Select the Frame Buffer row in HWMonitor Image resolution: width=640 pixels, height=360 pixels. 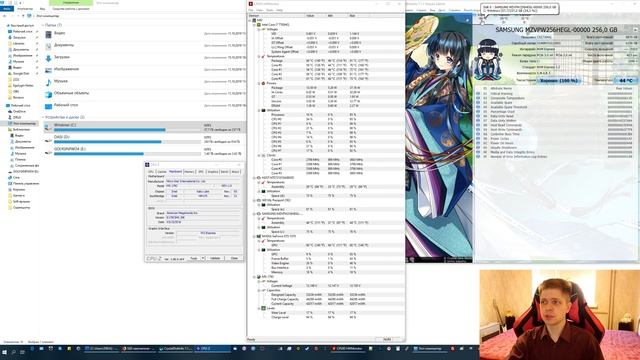pyautogui.click(x=326, y=259)
